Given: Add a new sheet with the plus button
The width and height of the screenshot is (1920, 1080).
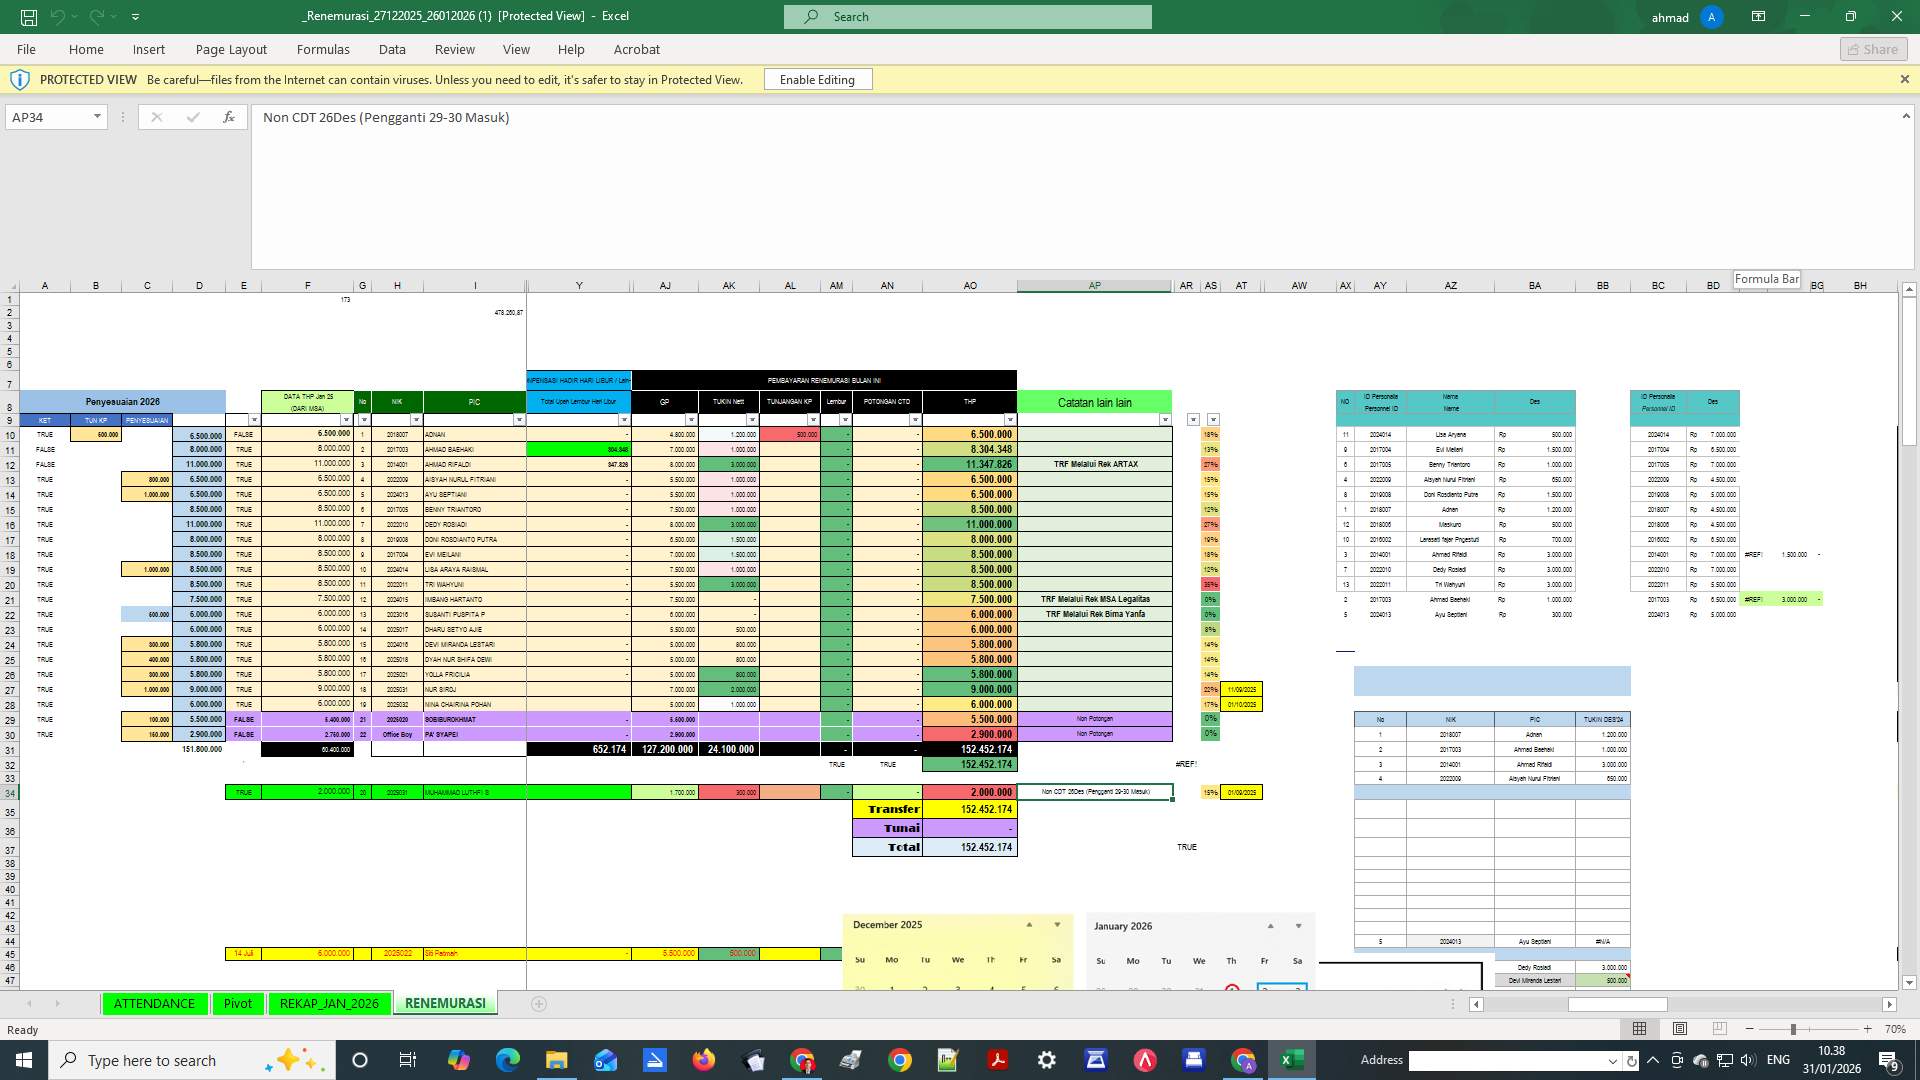Looking at the screenshot, I should coord(539,1003).
